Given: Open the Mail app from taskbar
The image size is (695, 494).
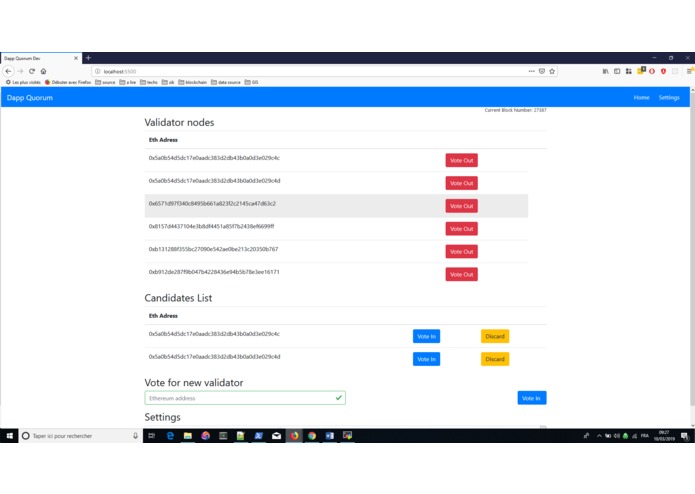Looking at the screenshot, I should tap(276, 436).
